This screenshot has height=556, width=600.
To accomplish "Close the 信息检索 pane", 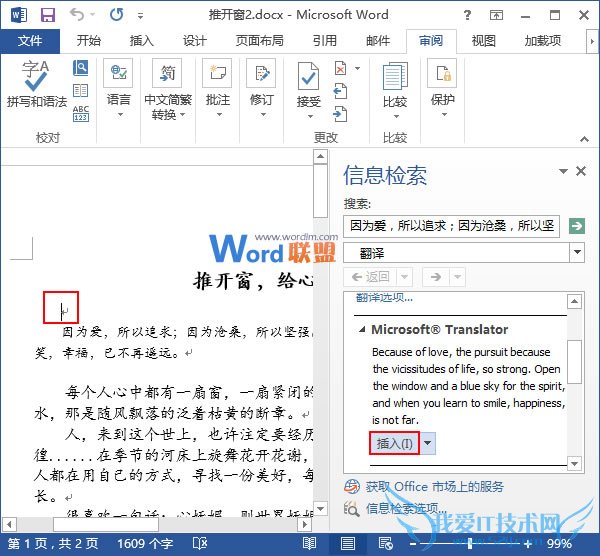I will [581, 171].
